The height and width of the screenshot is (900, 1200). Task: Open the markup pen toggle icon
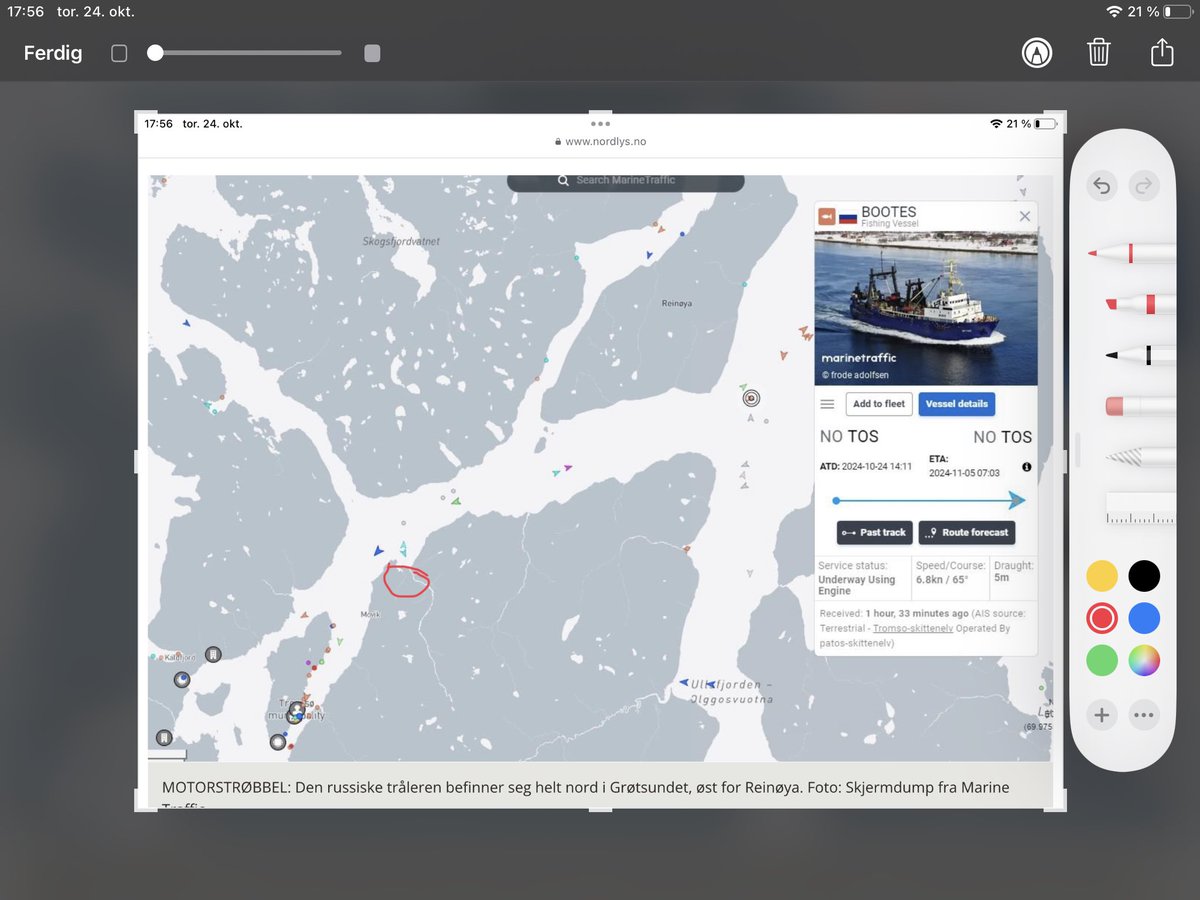(1037, 53)
